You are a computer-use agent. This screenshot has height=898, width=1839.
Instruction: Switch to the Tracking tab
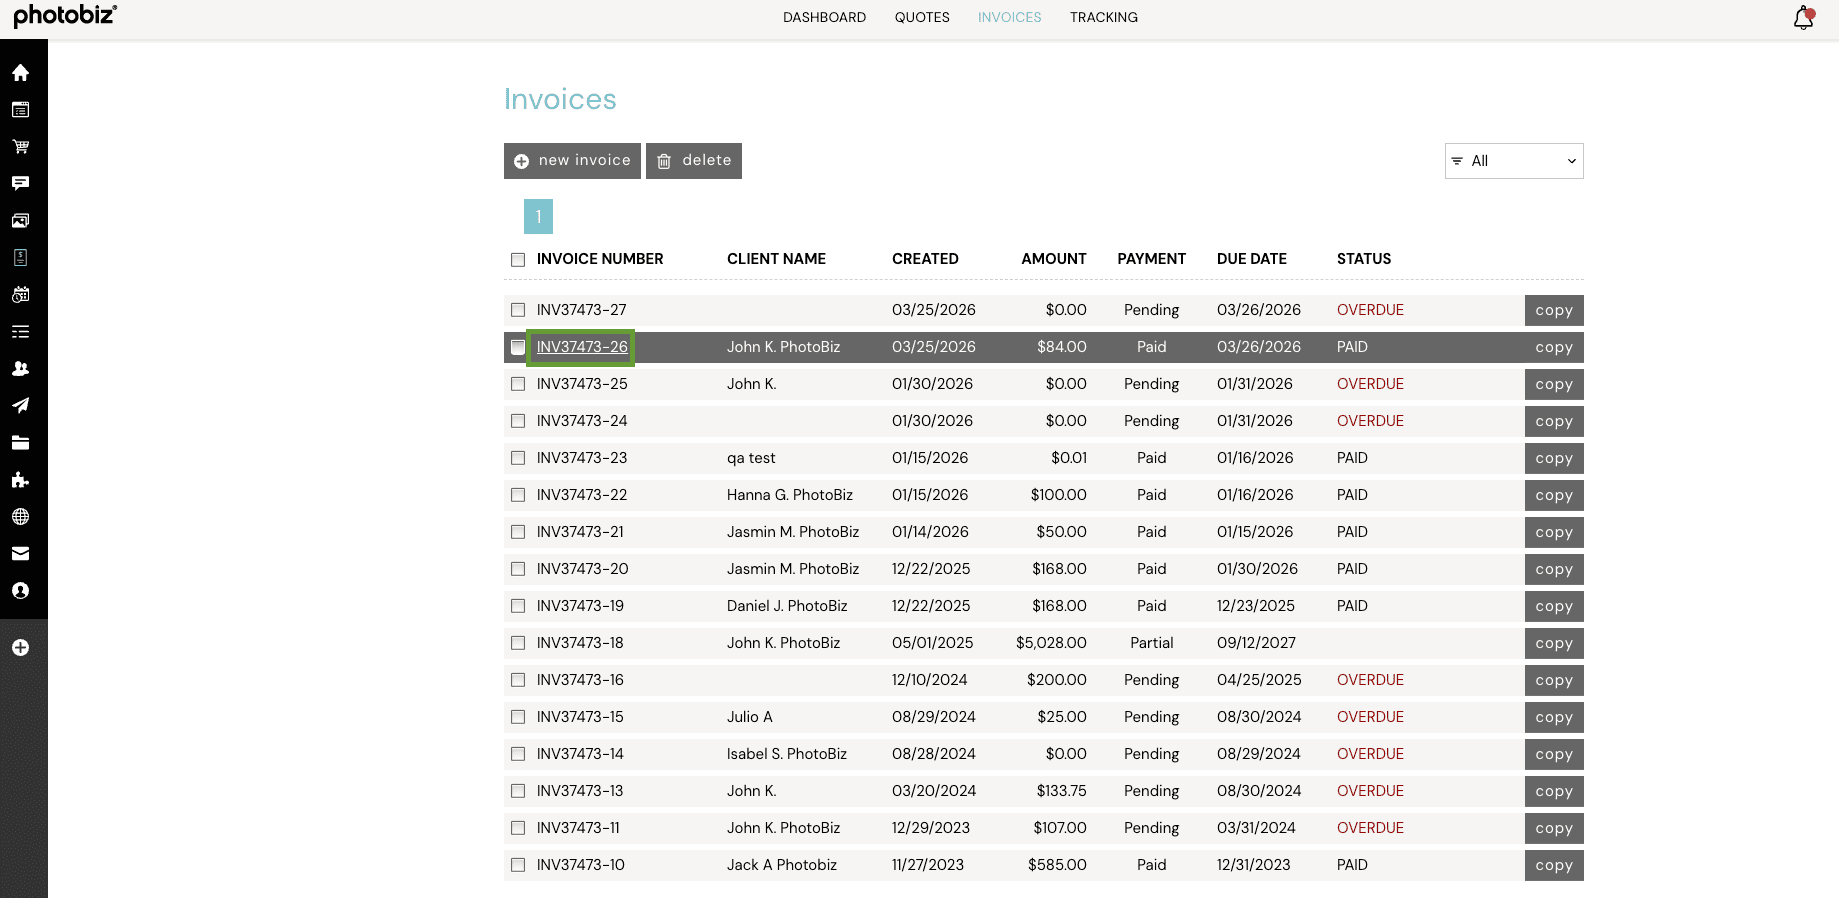[1104, 17]
